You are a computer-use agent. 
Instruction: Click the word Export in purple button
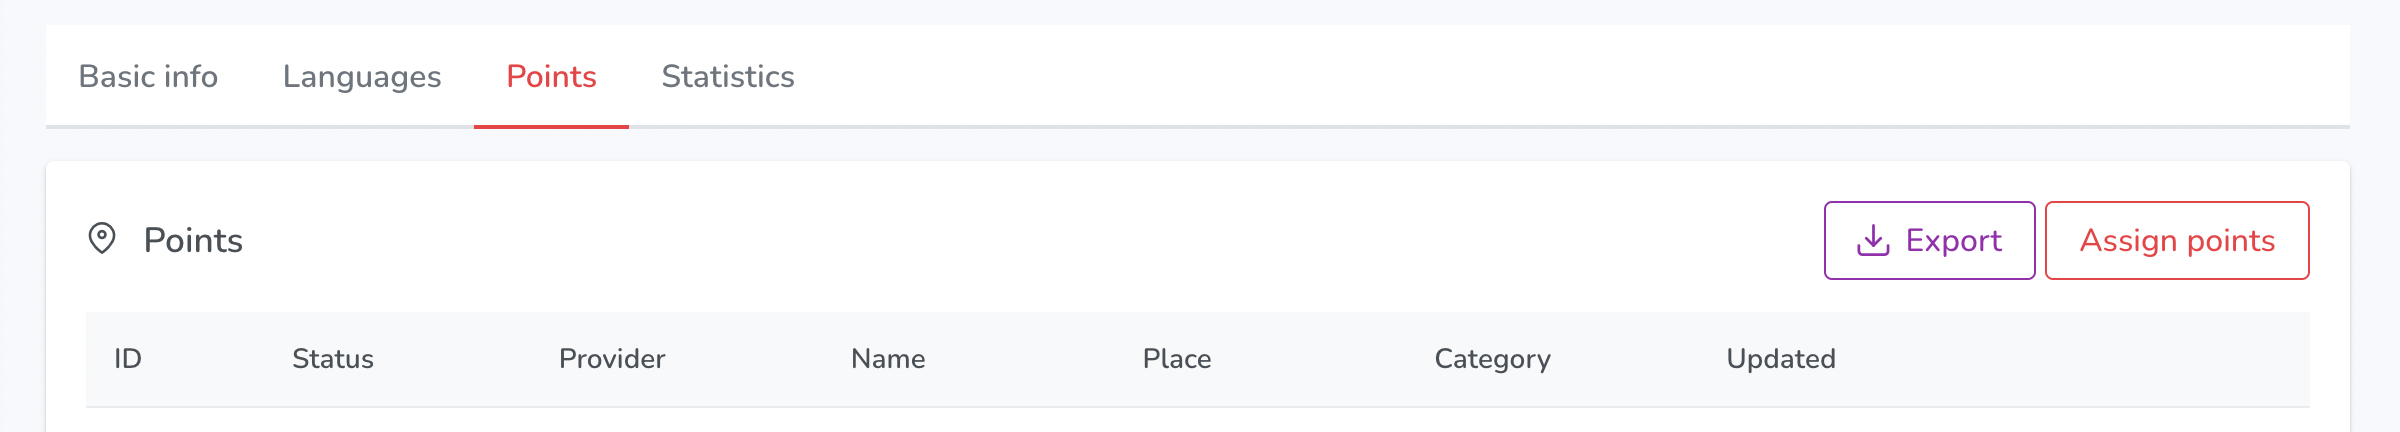coord(1954,241)
